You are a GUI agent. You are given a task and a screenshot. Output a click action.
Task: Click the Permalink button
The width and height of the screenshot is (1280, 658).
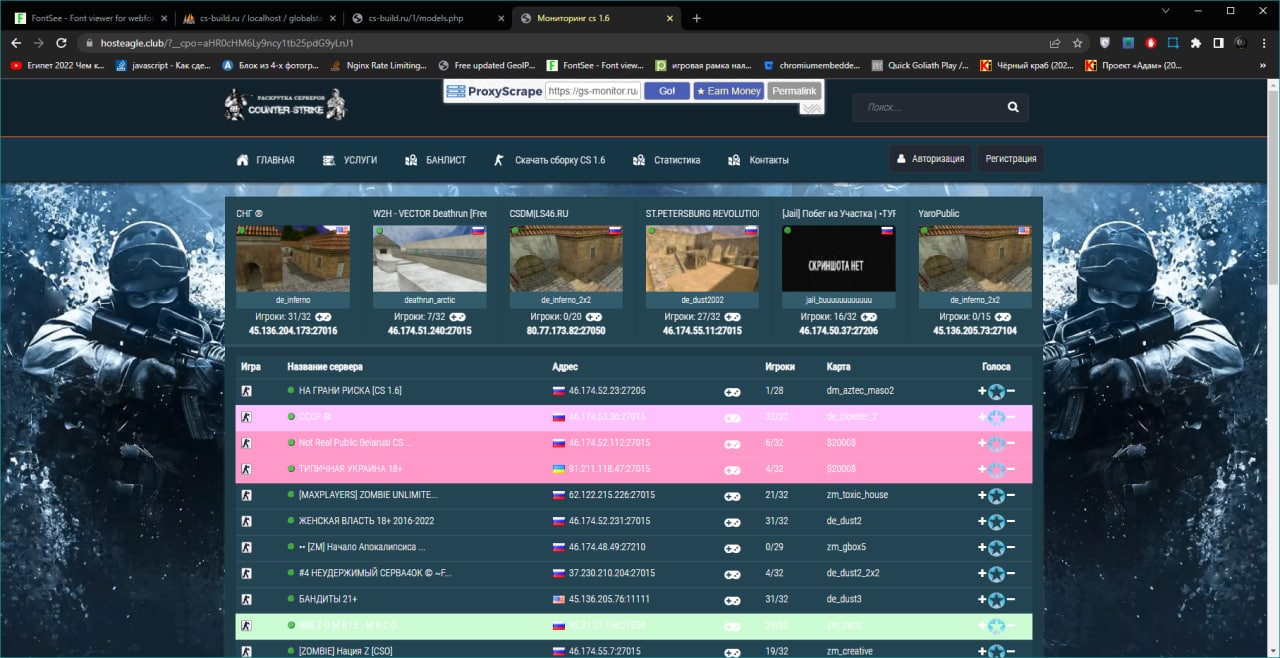(x=794, y=91)
